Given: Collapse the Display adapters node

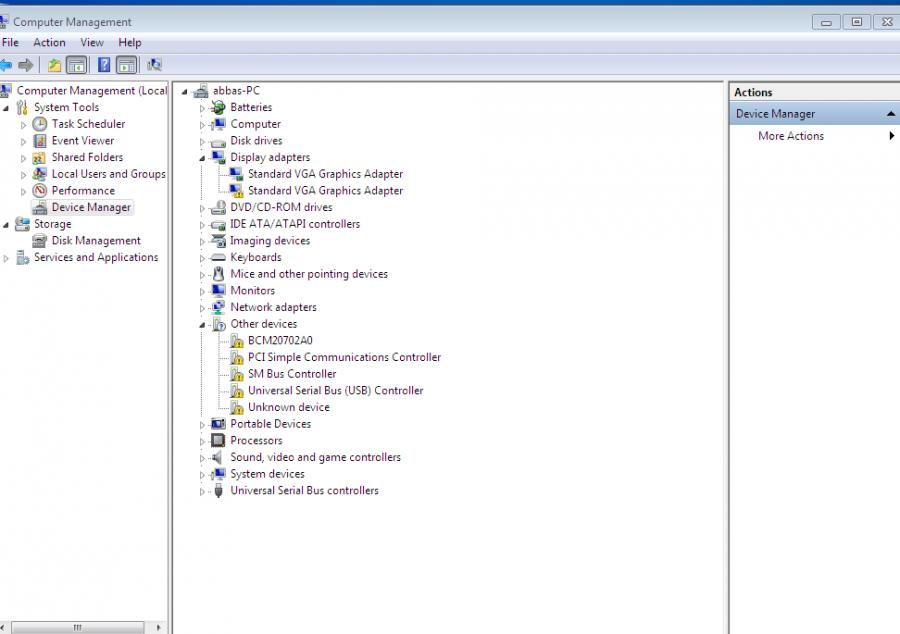Looking at the screenshot, I should (x=202, y=158).
